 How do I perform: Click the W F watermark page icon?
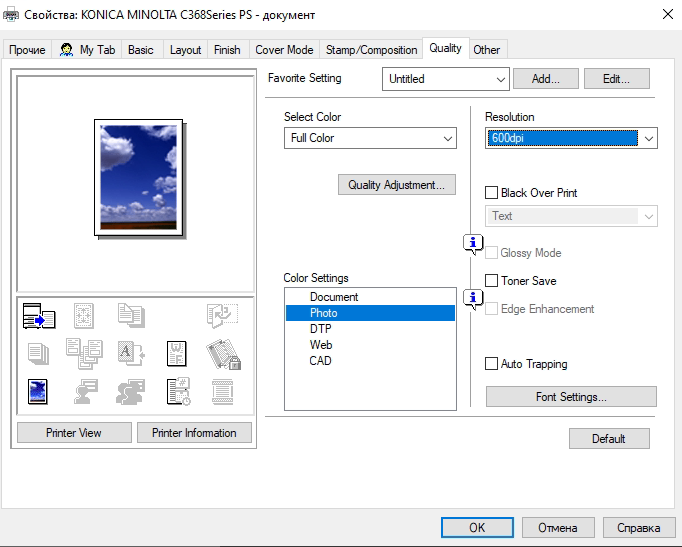point(177,354)
